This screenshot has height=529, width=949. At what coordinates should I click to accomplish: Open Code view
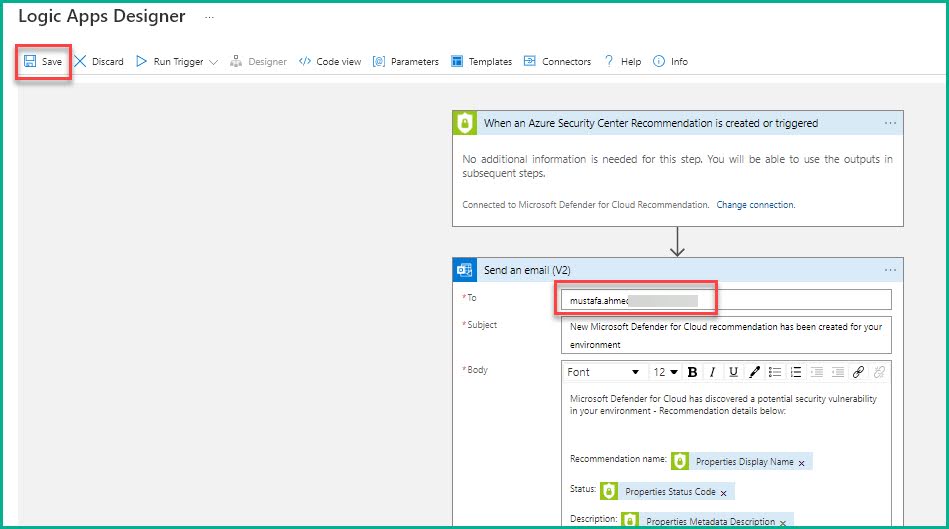pos(330,62)
